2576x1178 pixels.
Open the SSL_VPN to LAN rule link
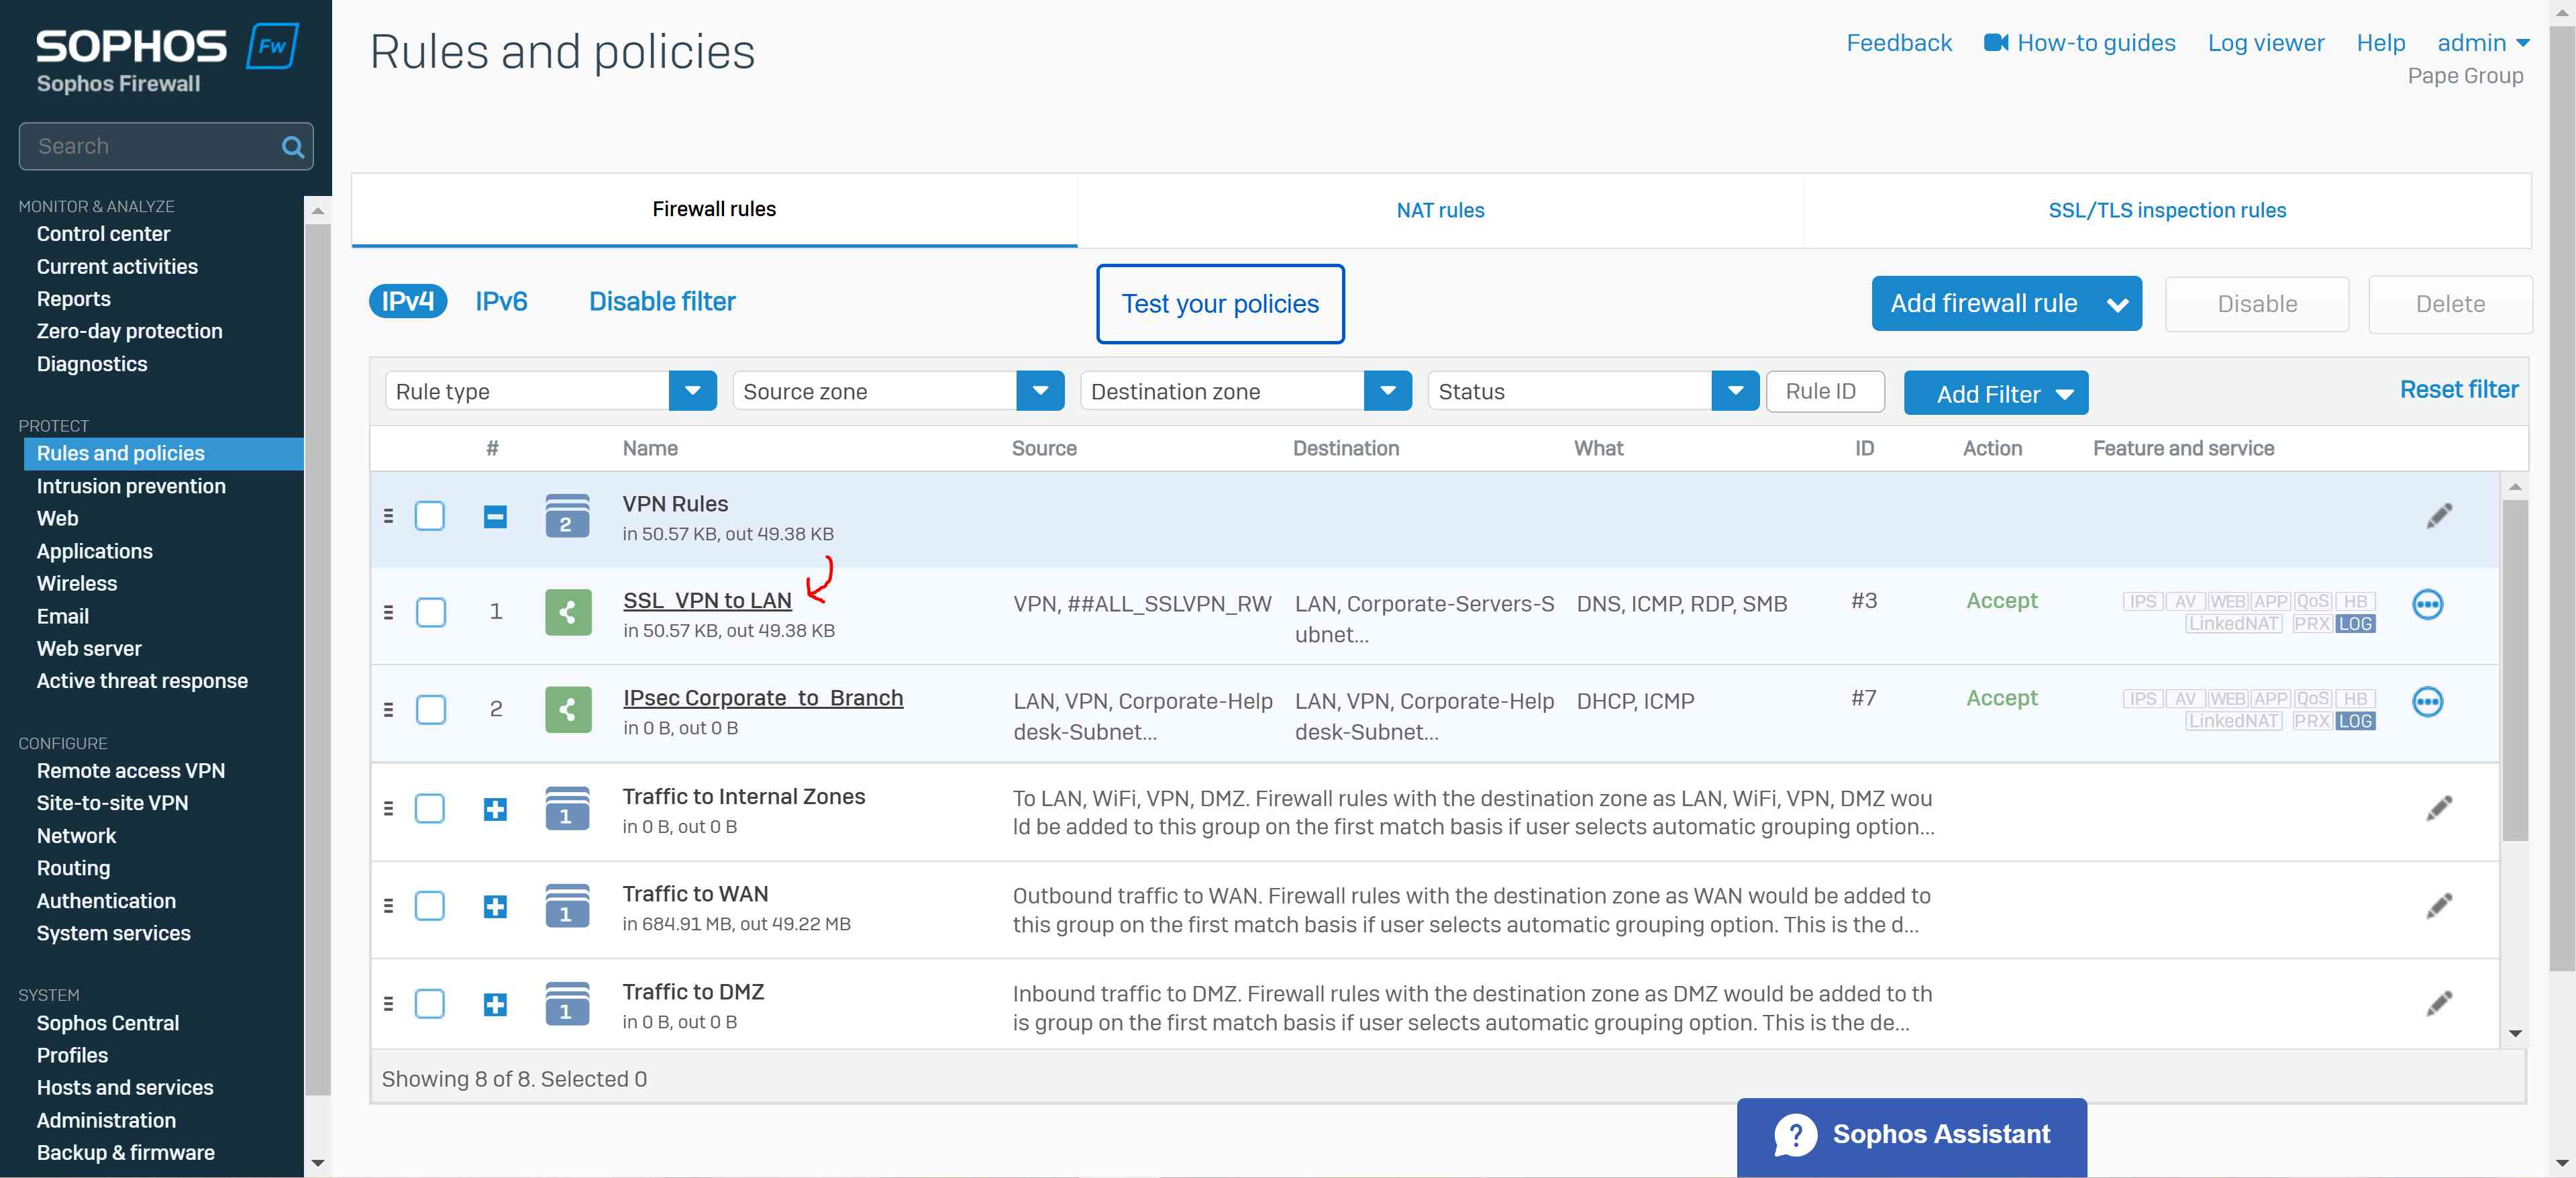707,600
